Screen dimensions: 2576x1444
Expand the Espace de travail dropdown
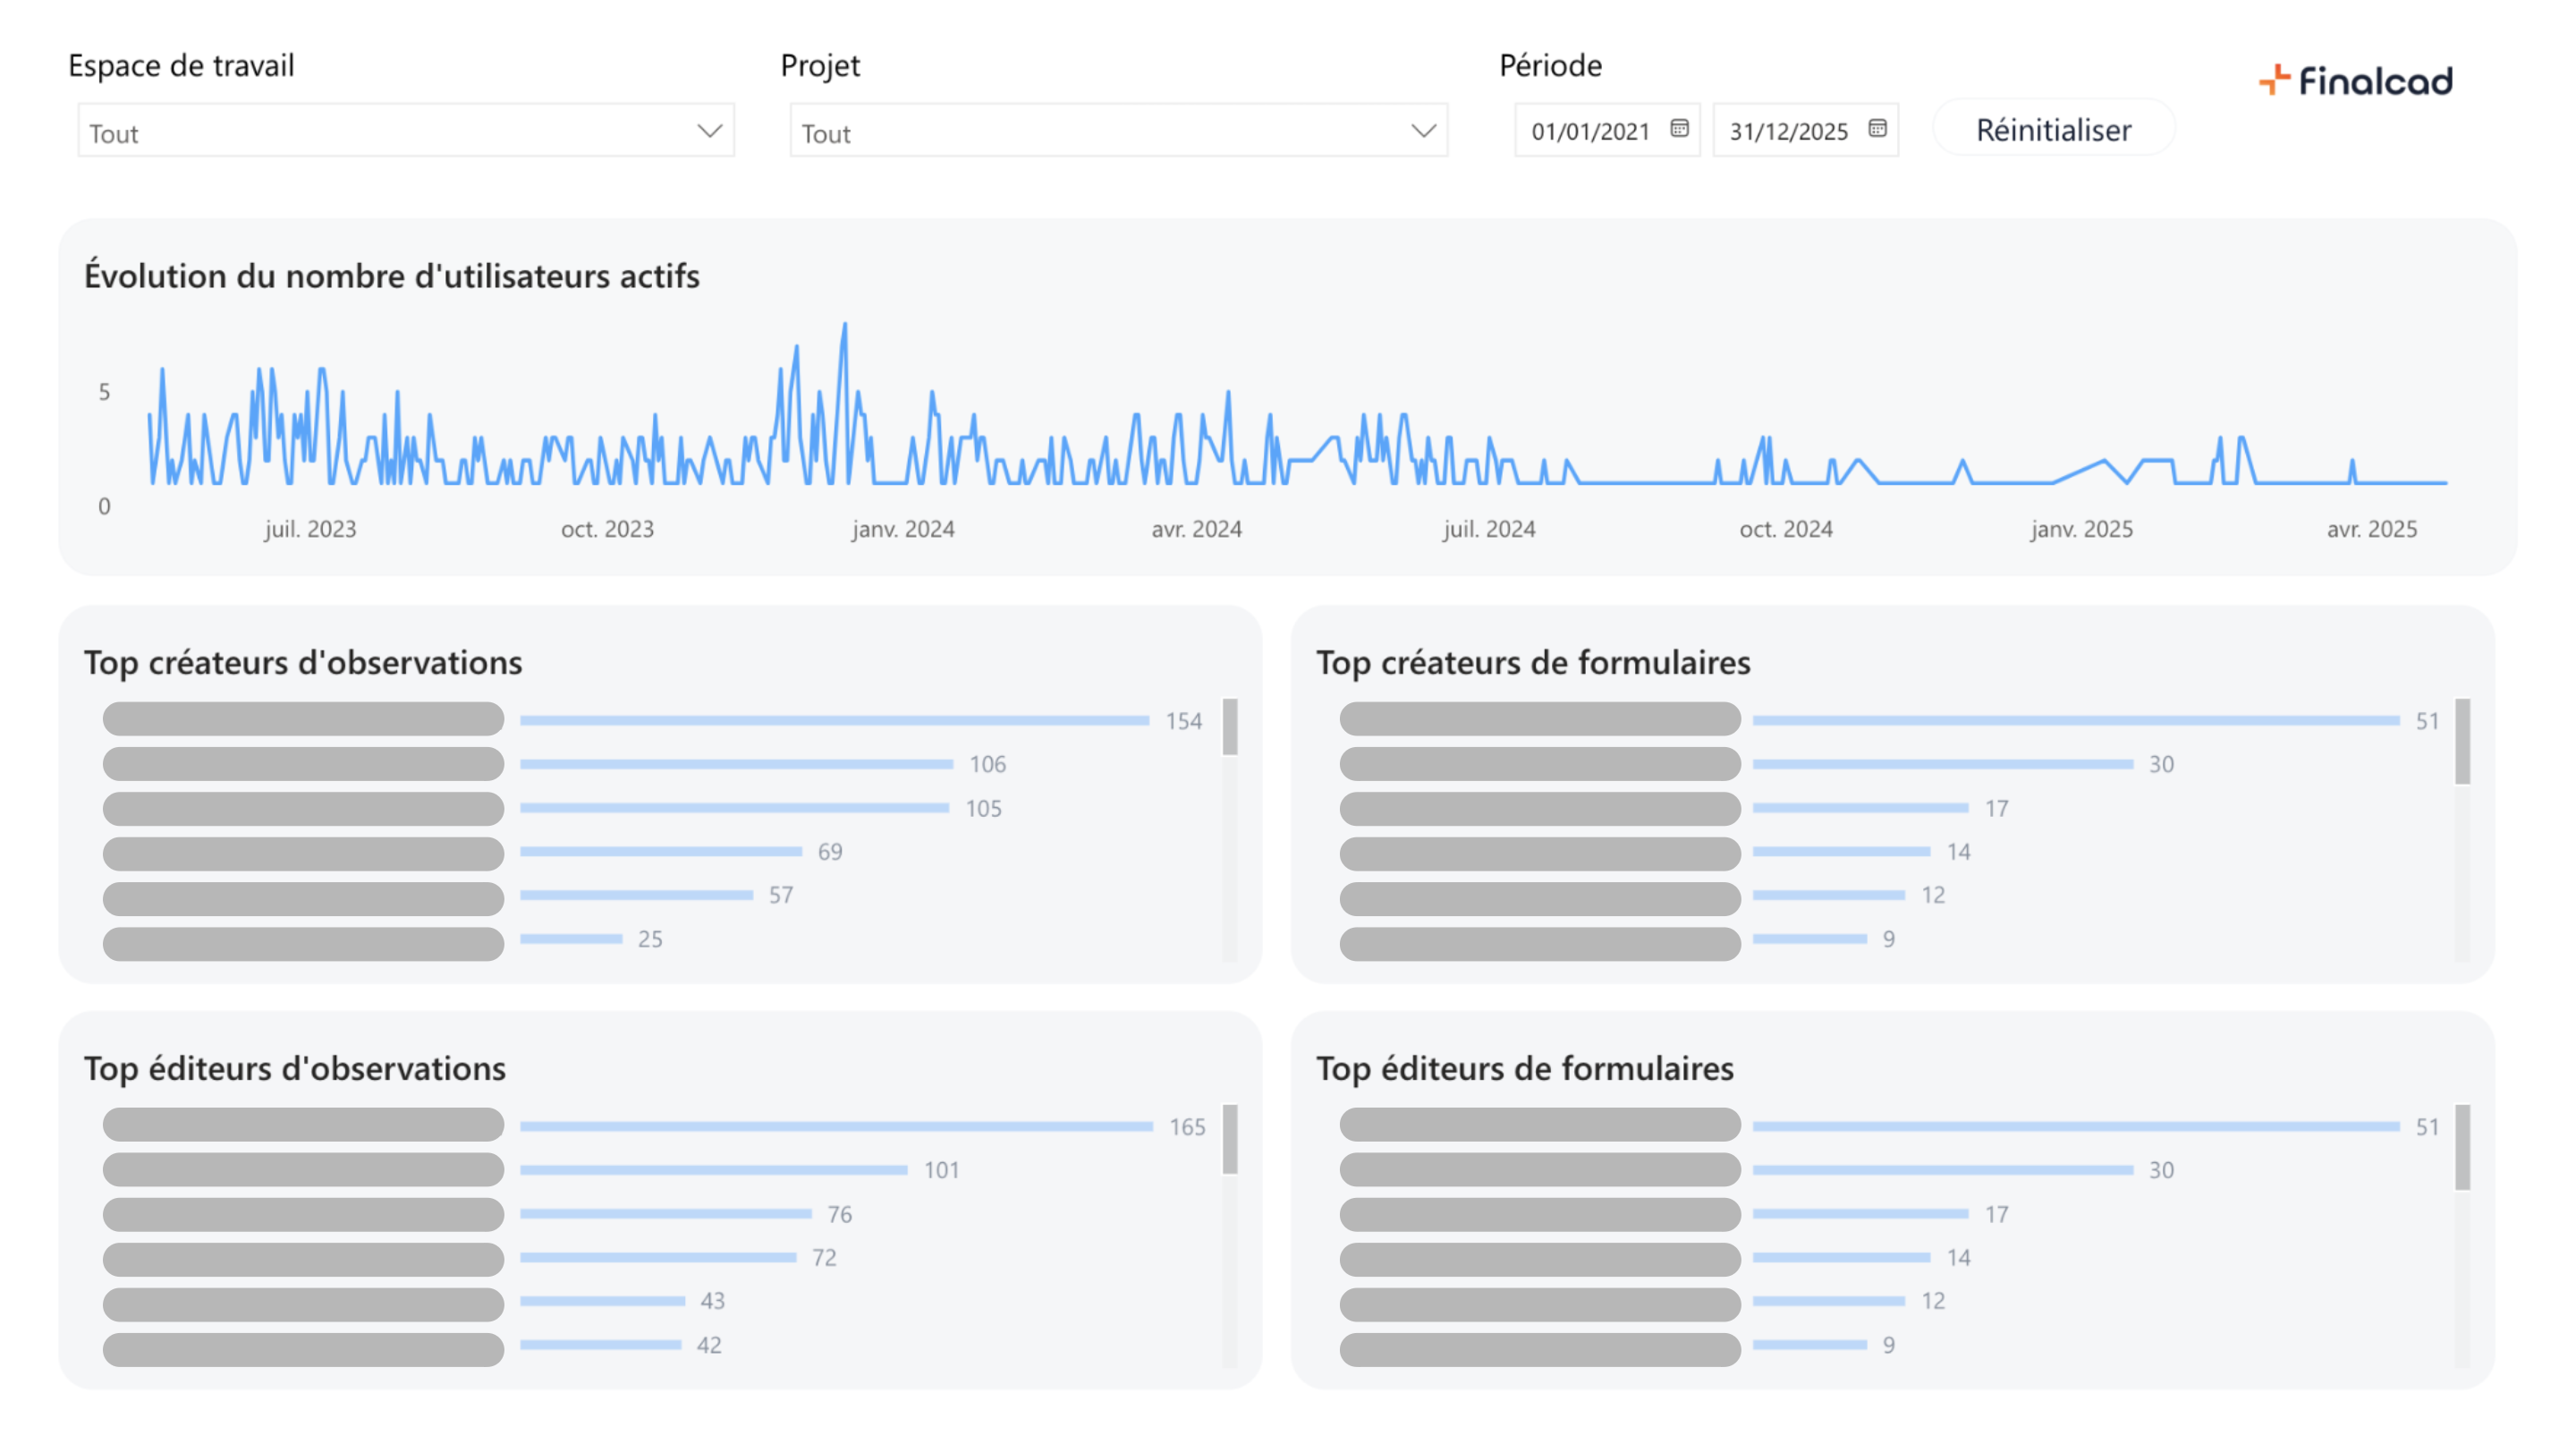pos(709,131)
